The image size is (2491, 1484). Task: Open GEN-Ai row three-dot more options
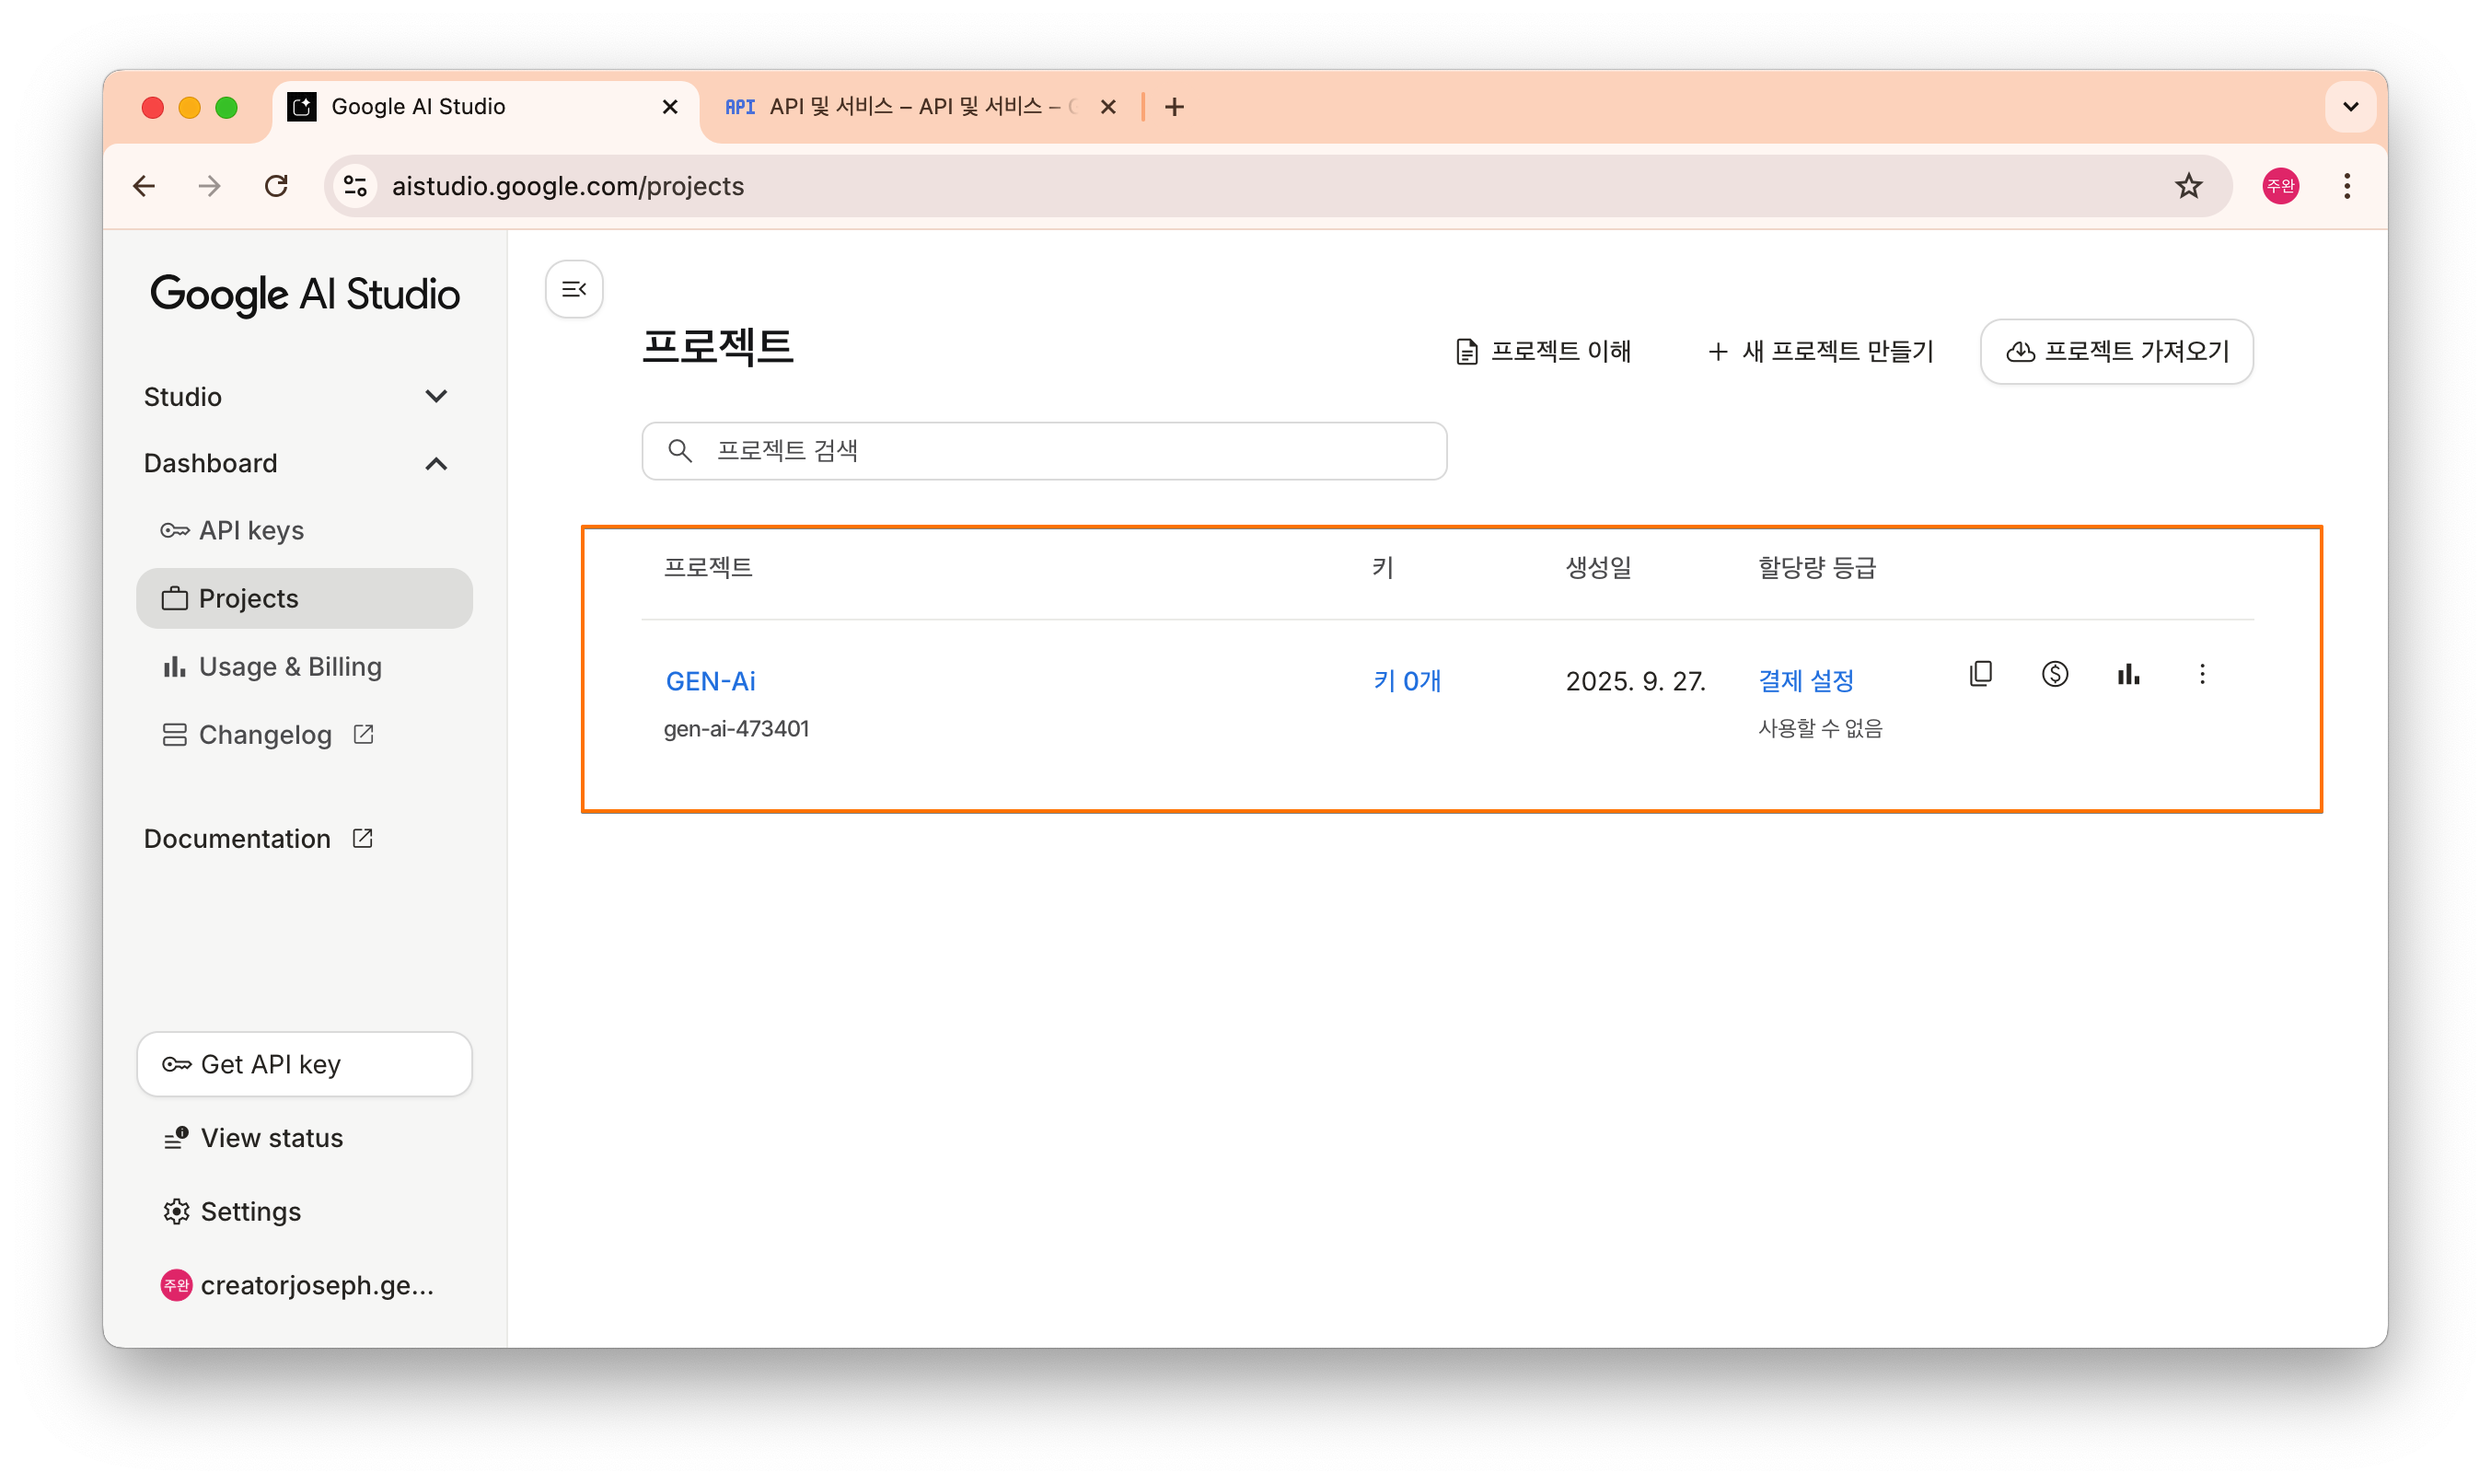2201,674
